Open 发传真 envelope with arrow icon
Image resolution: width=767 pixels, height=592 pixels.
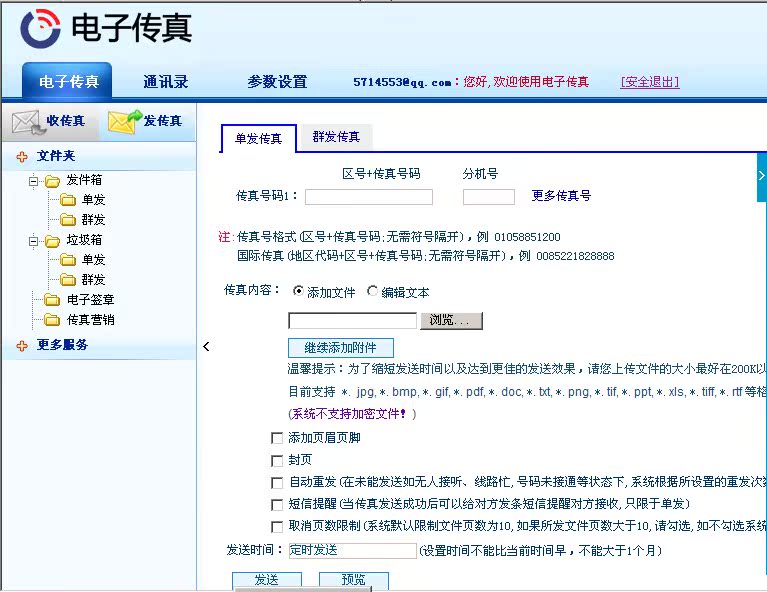(124, 121)
